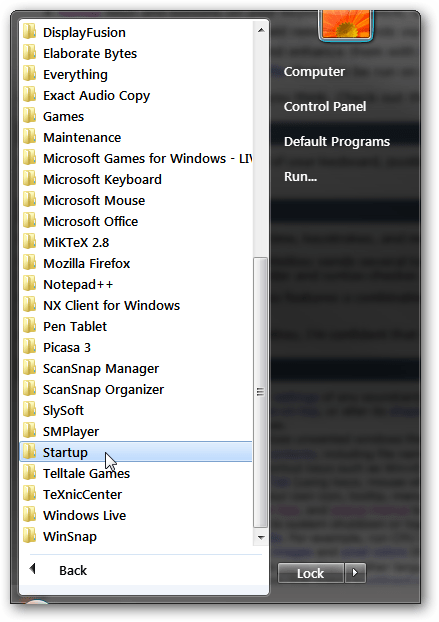
Task: Open Computer from the Start menu
Action: (314, 72)
